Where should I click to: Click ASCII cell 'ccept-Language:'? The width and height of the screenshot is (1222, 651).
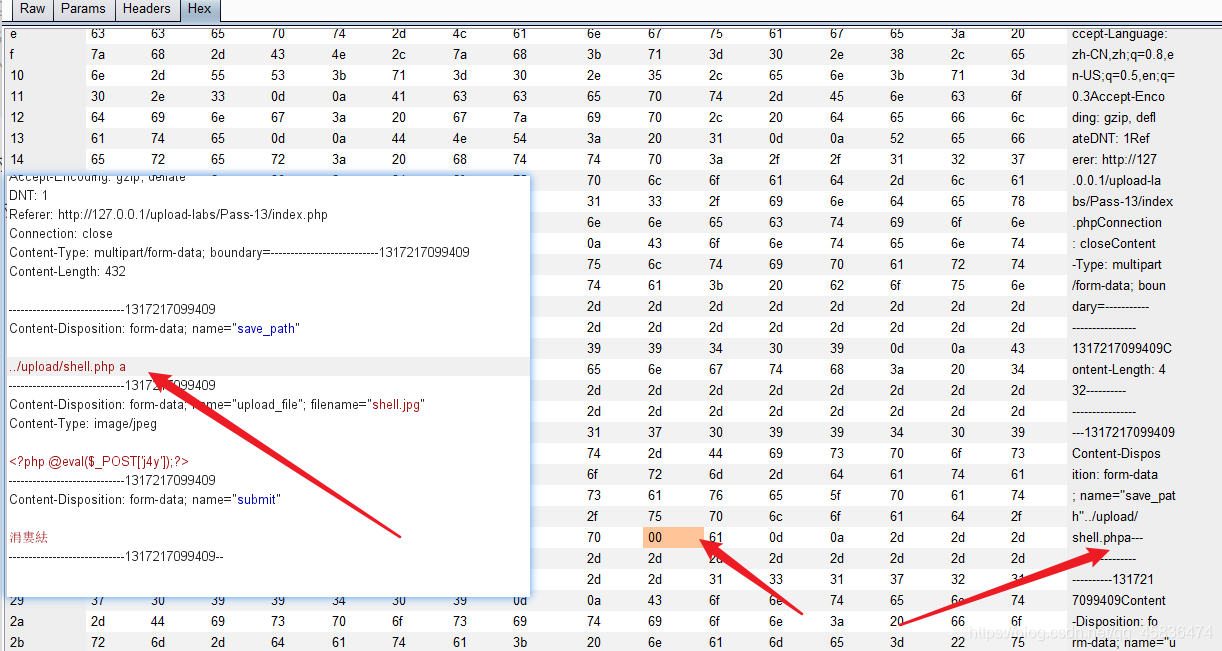click(1119, 34)
